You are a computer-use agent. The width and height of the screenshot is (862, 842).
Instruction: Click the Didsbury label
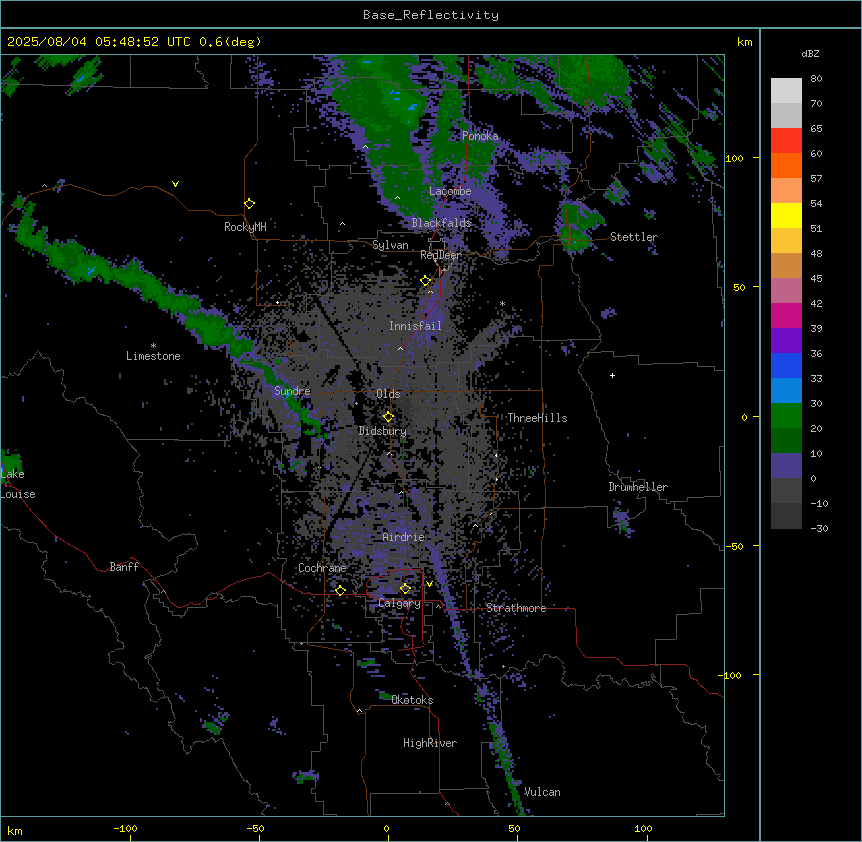click(383, 431)
